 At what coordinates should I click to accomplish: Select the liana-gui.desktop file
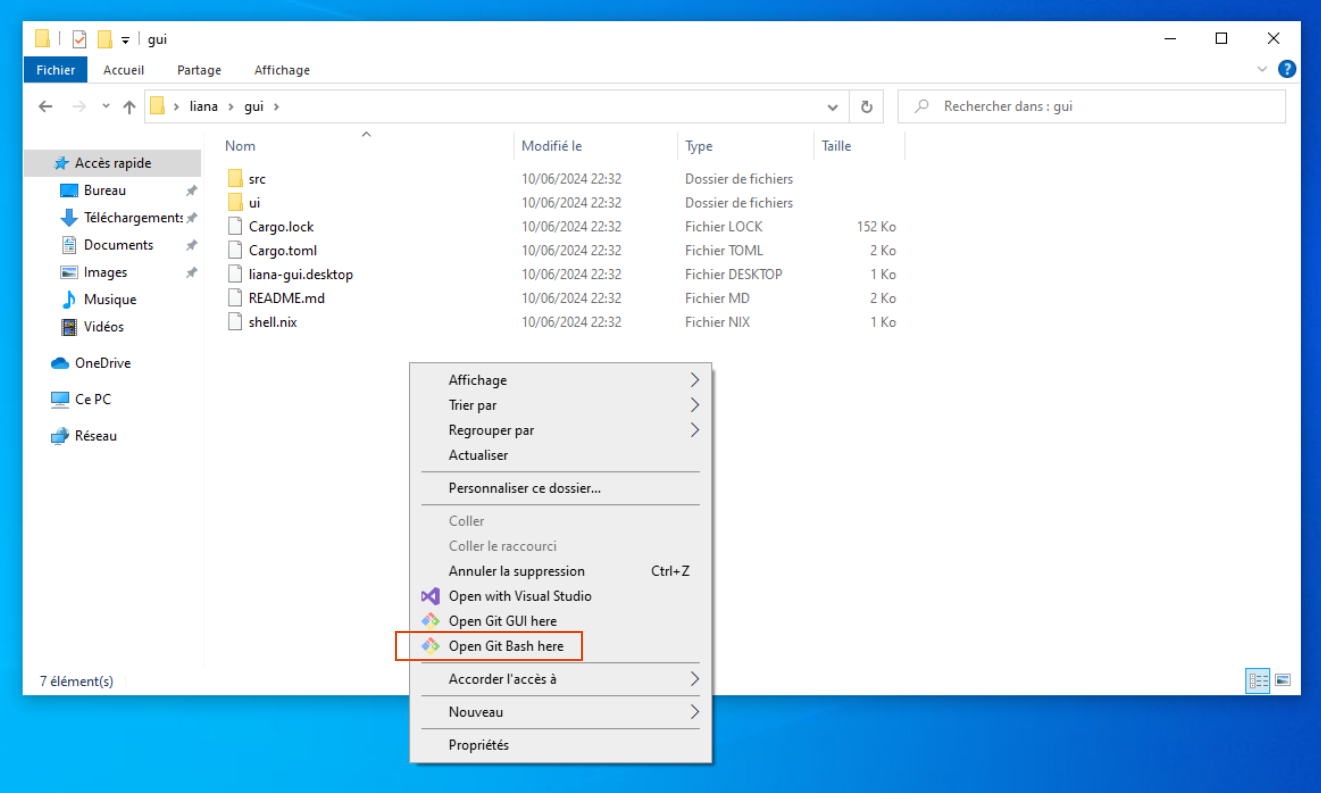[x=300, y=275]
